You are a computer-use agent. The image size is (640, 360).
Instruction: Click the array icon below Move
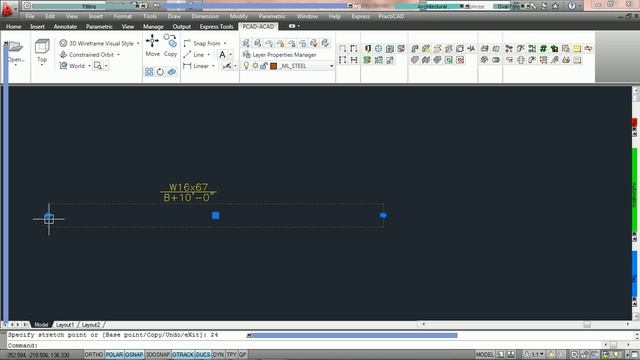coord(149,72)
